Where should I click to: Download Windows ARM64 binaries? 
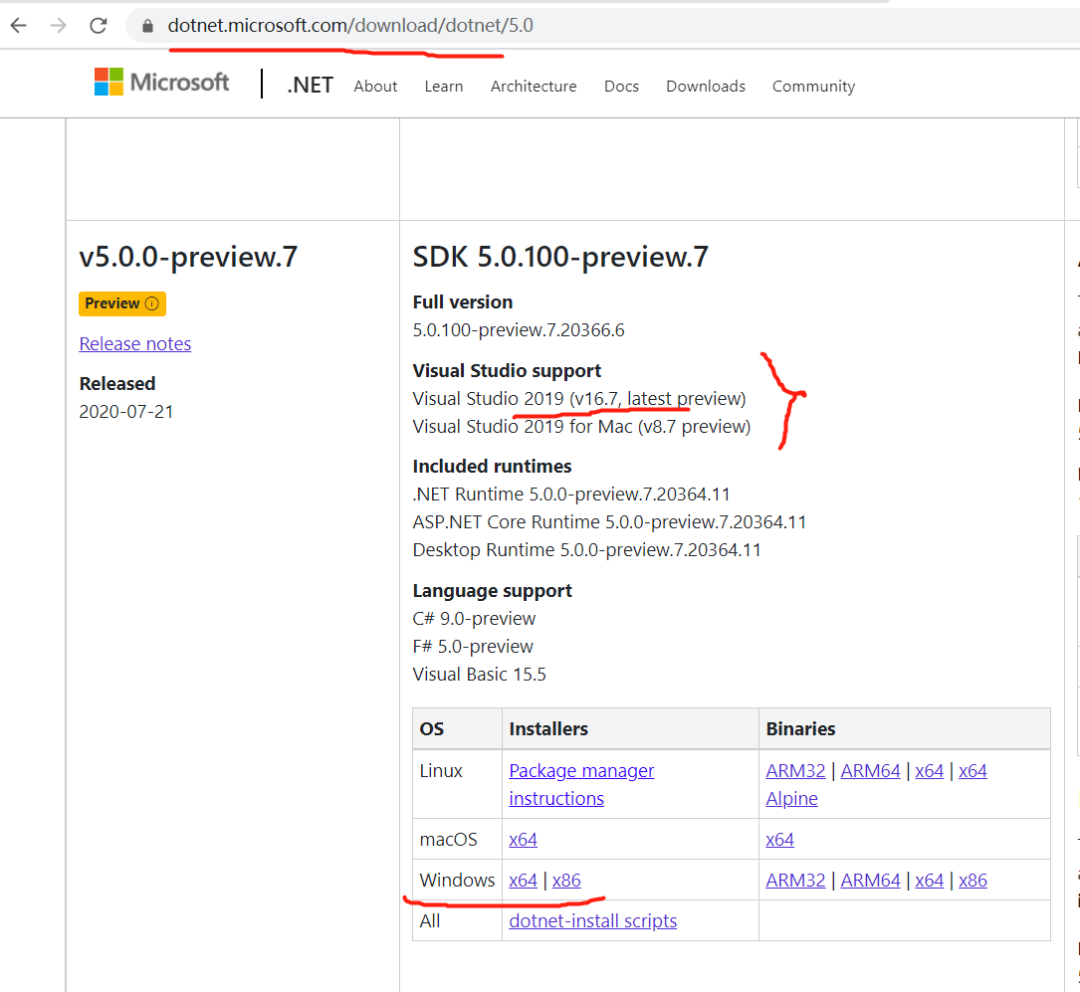click(x=871, y=880)
